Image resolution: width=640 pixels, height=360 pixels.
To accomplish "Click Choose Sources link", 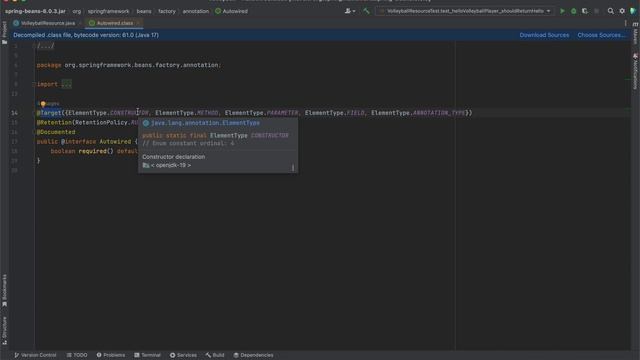I will coord(601,35).
